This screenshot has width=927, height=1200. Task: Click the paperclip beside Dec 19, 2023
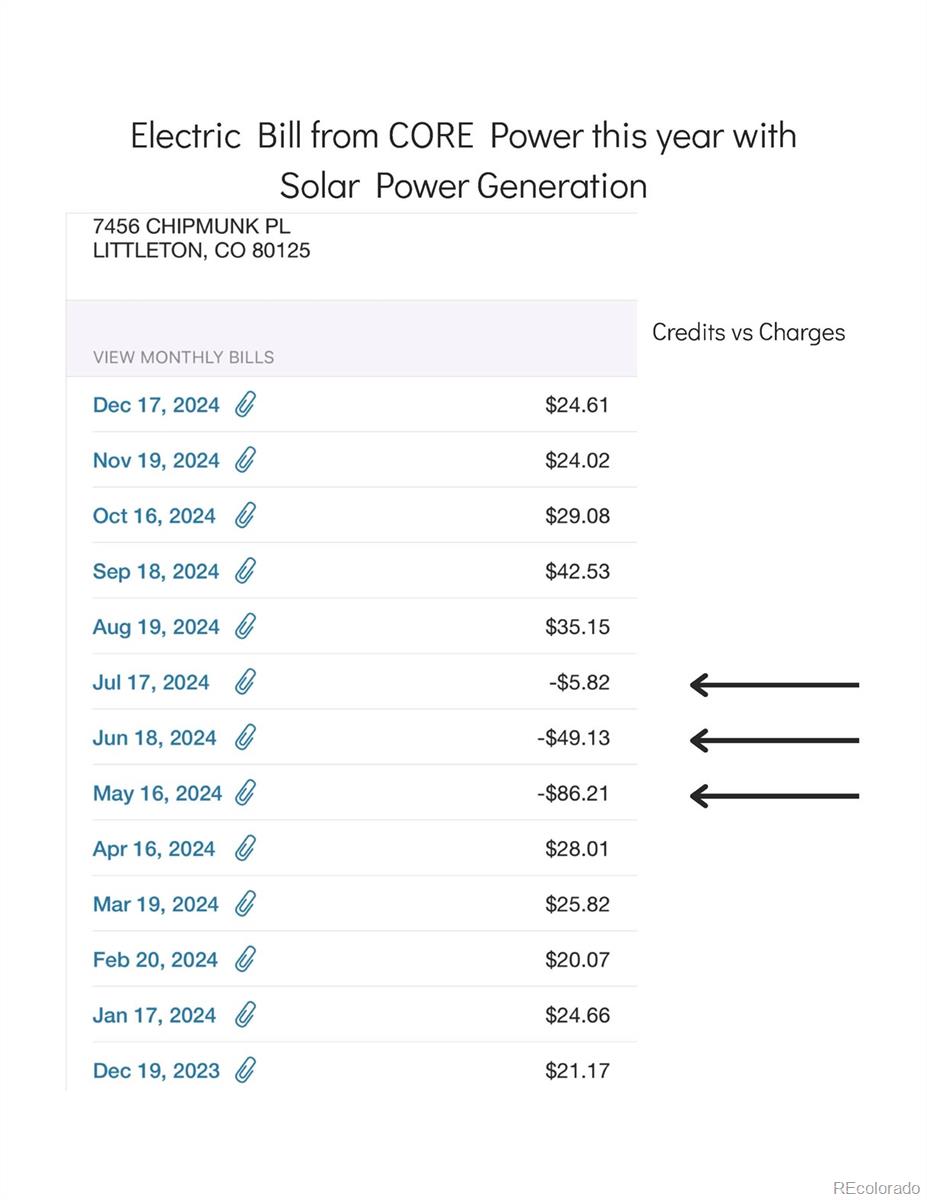click(x=245, y=1071)
